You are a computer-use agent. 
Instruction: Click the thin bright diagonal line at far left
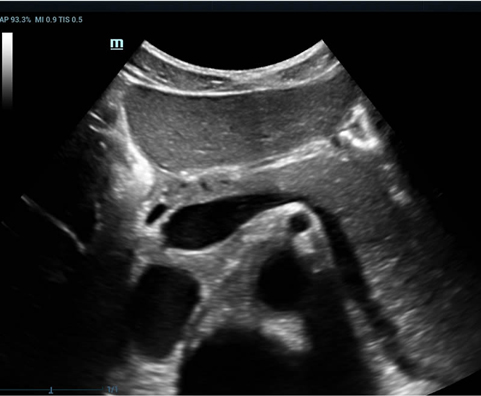tap(53, 223)
